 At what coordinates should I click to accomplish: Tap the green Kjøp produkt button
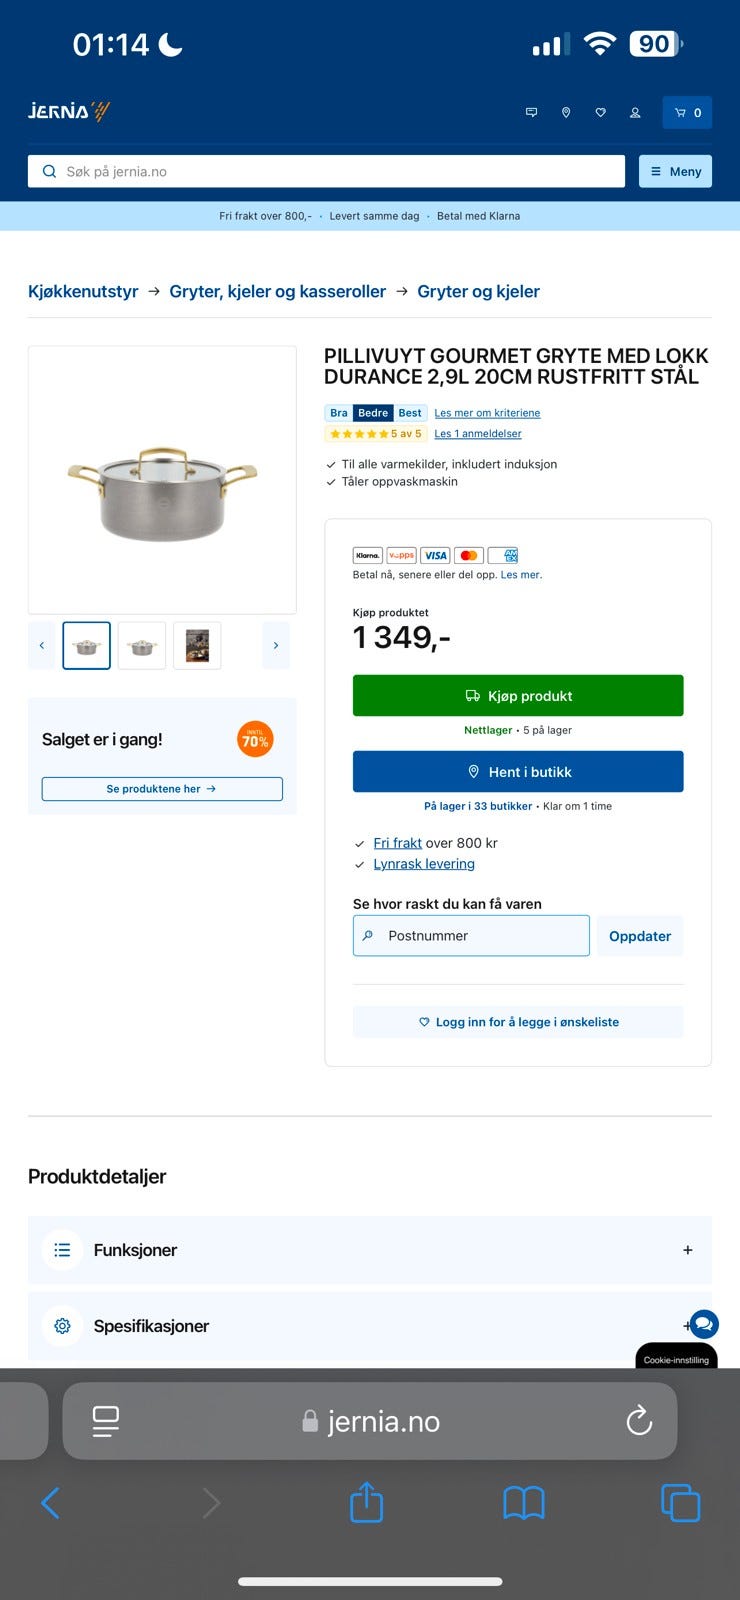pyautogui.click(x=518, y=696)
